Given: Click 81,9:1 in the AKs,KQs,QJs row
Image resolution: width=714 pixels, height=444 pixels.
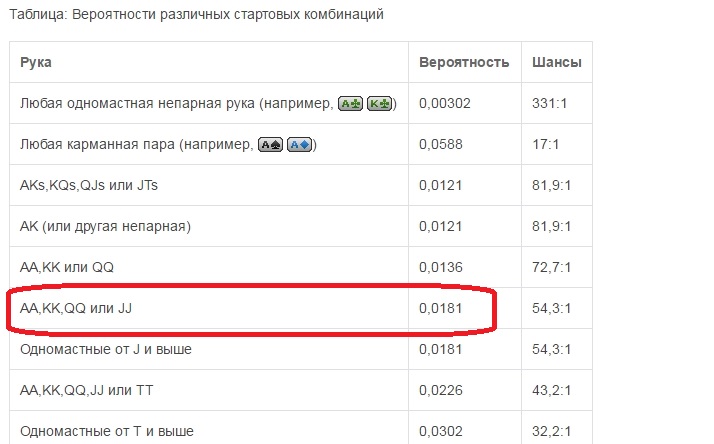Looking at the screenshot, I should [x=551, y=185].
